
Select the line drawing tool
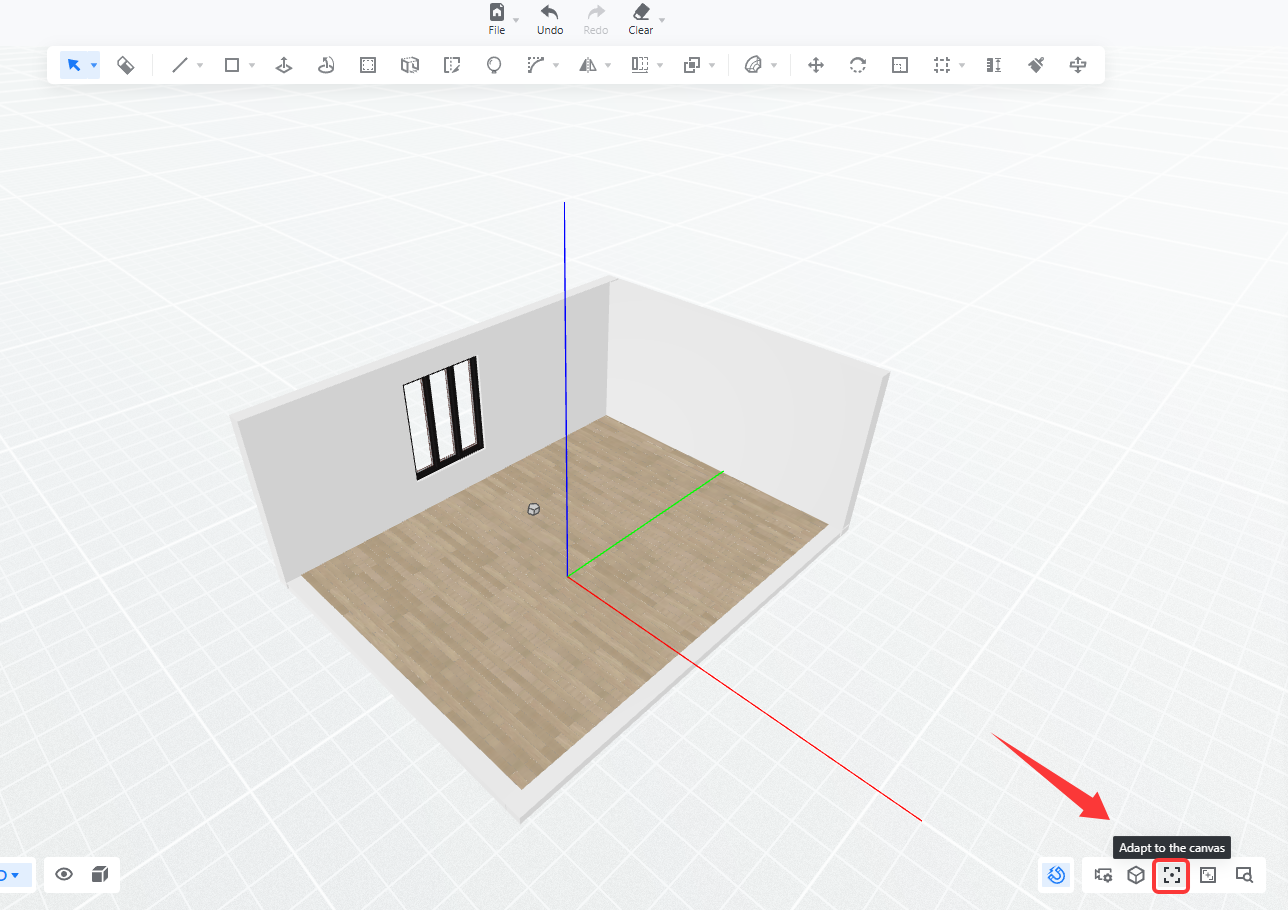click(x=180, y=65)
